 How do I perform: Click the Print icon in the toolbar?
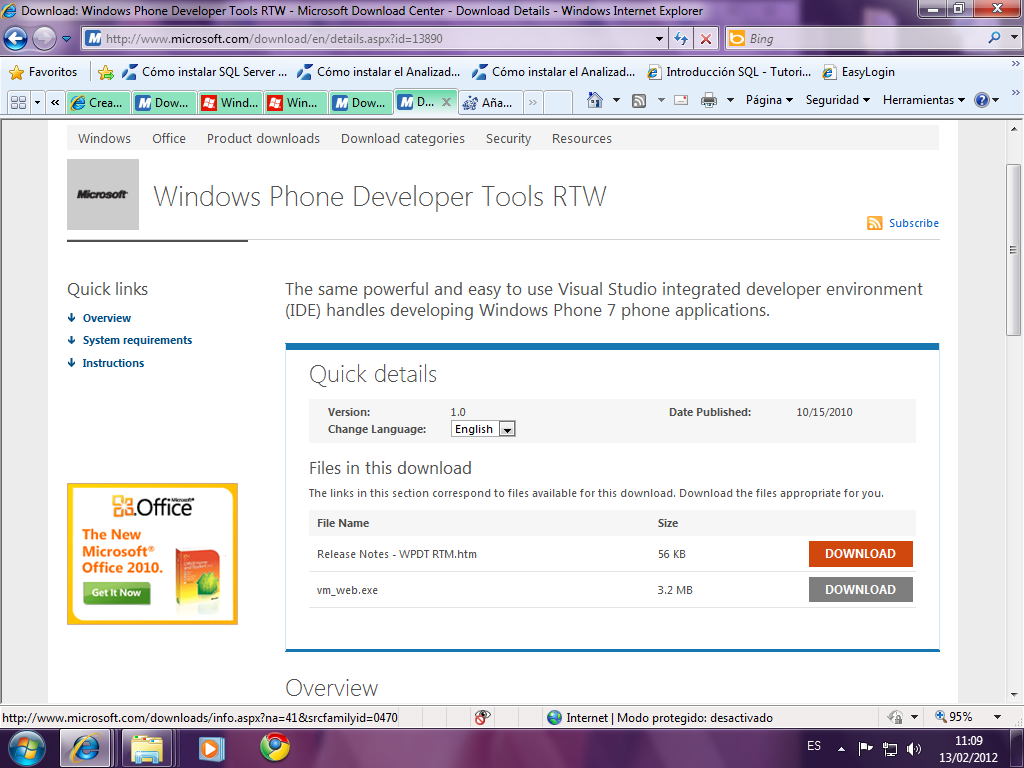point(709,100)
